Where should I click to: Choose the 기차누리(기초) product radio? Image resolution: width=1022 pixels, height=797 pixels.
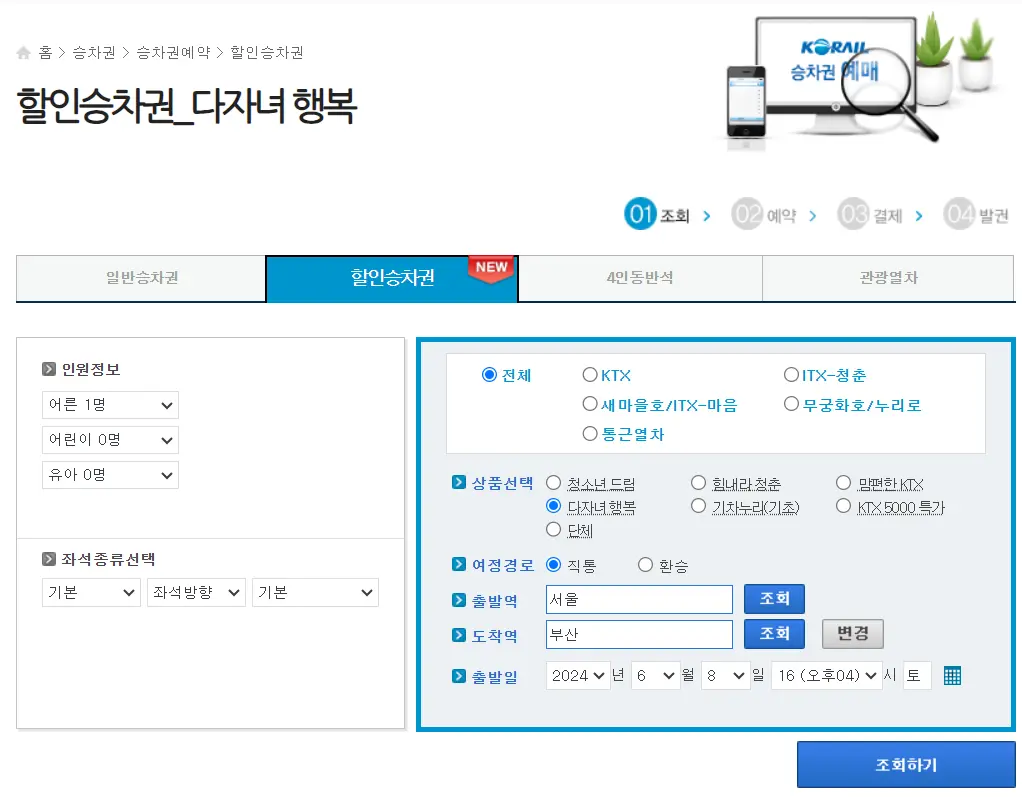point(698,506)
